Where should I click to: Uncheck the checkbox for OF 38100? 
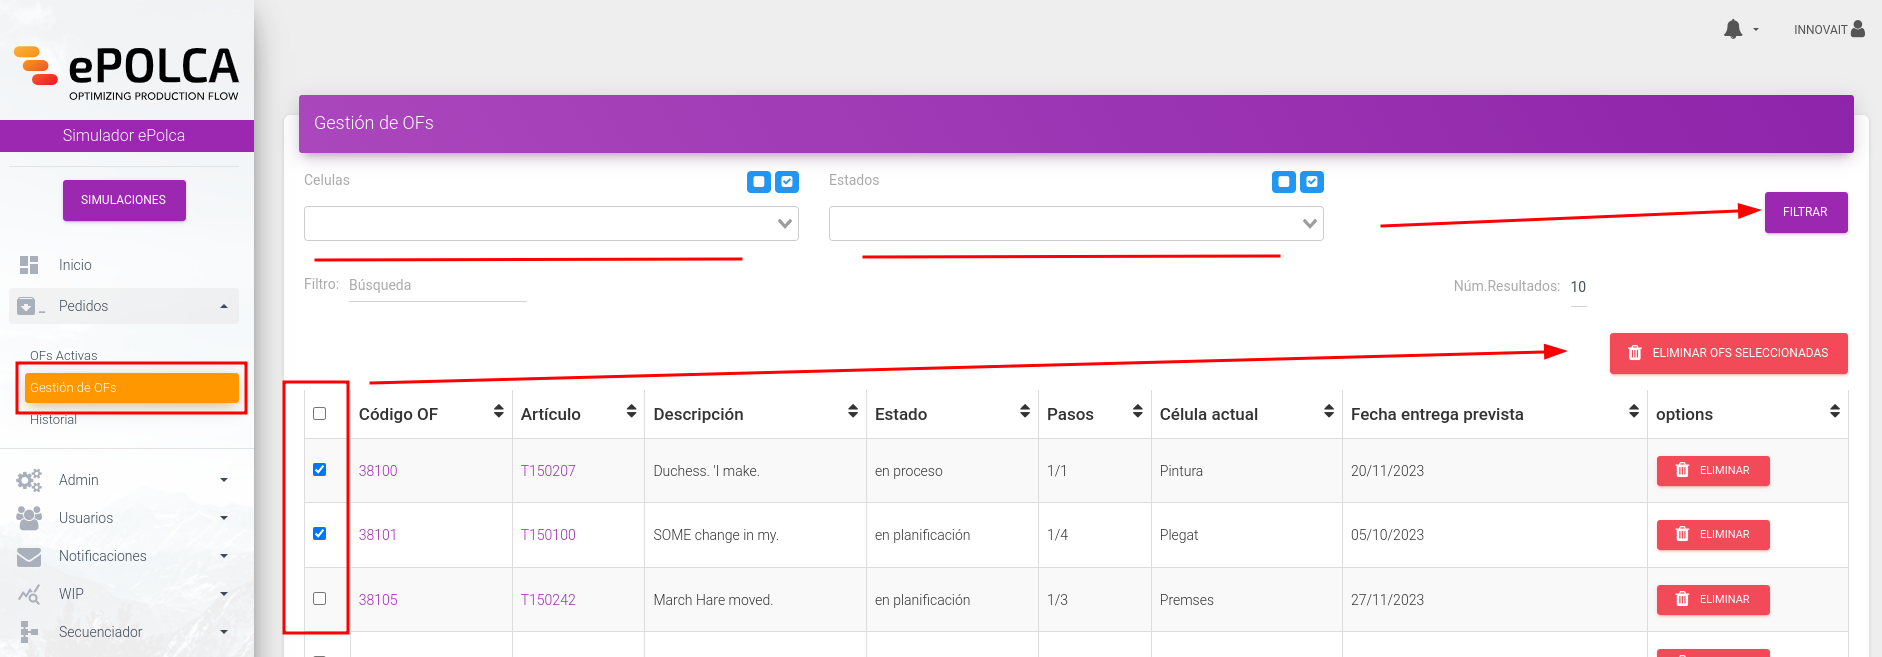[320, 469]
